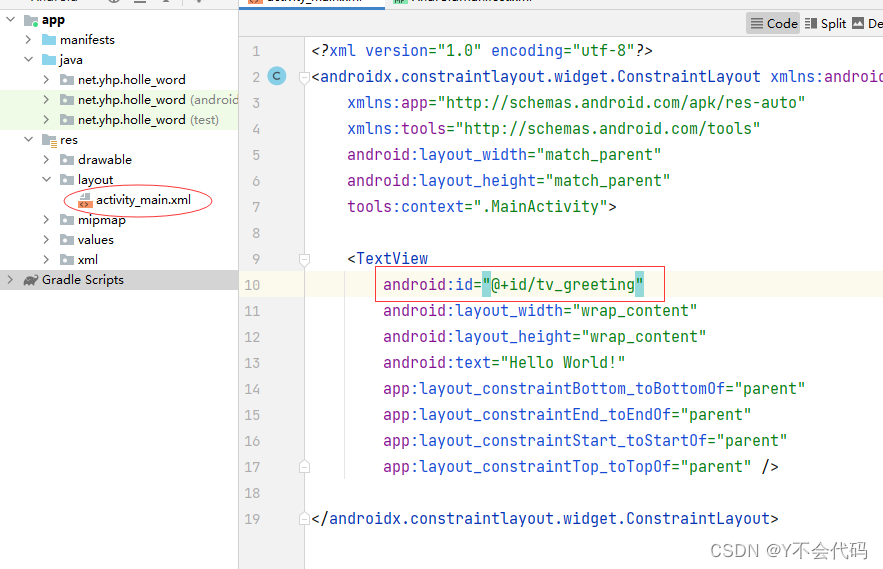Click line number 13 in the gutter
This screenshot has width=883, height=569.
coord(252,363)
